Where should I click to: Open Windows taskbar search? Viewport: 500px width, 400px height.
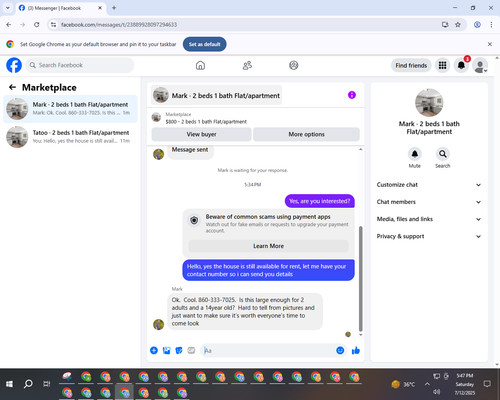pos(28,384)
